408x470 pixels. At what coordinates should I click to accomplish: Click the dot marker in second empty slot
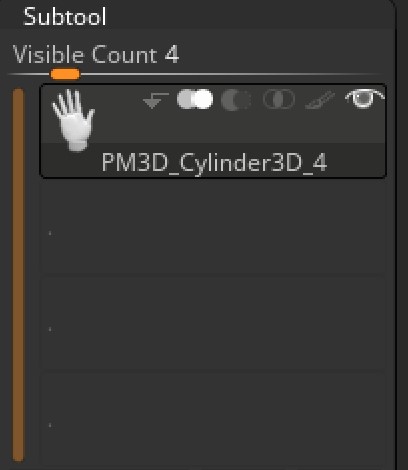click(x=50, y=329)
